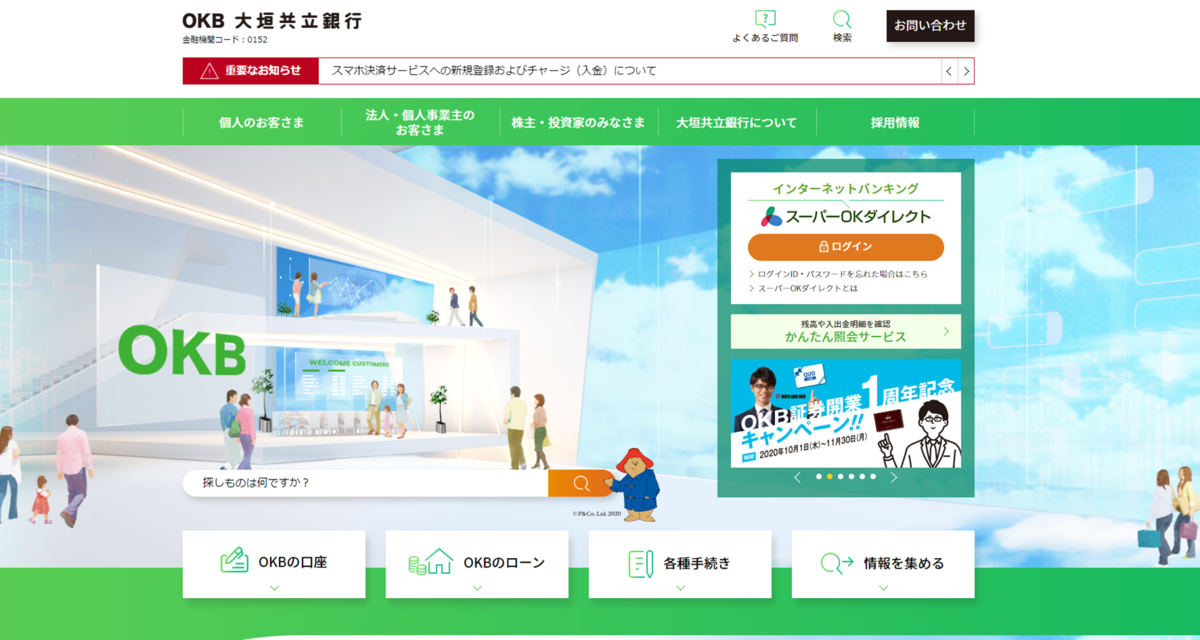This screenshot has height=640, width=1200.
Task: Expand the OKBの口座 card chevron
Action: (x=274, y=588)
